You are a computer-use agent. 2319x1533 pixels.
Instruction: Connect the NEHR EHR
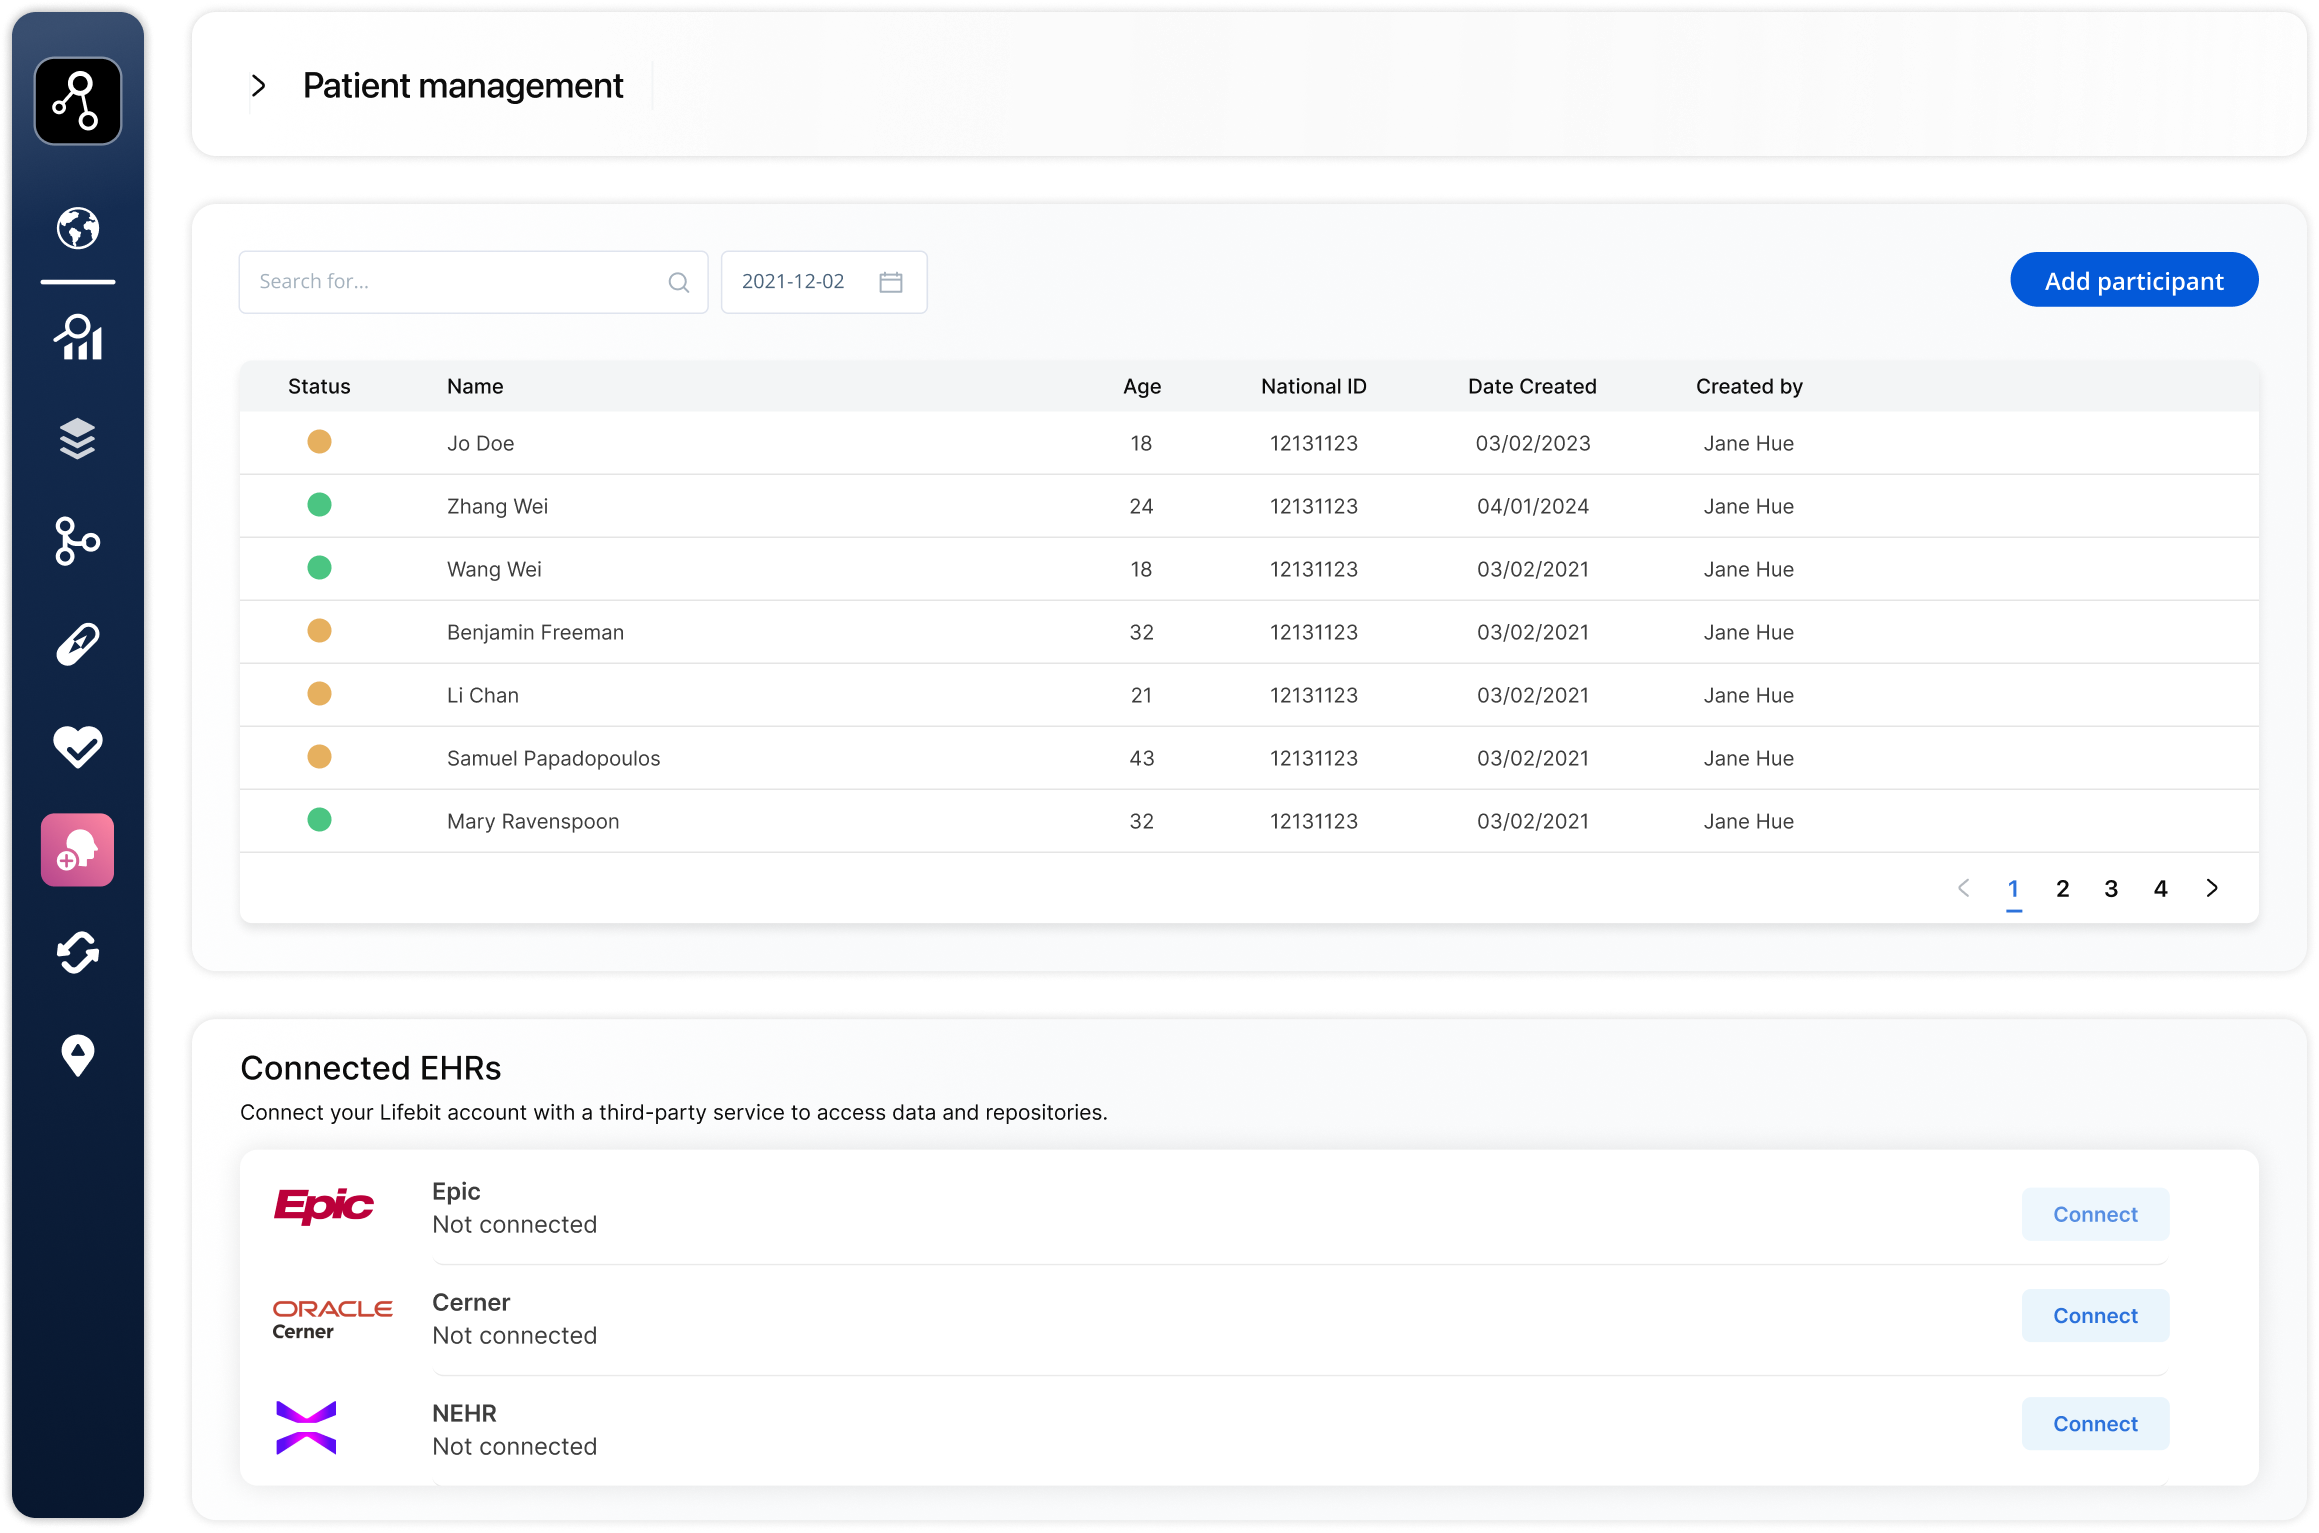2095,1424
